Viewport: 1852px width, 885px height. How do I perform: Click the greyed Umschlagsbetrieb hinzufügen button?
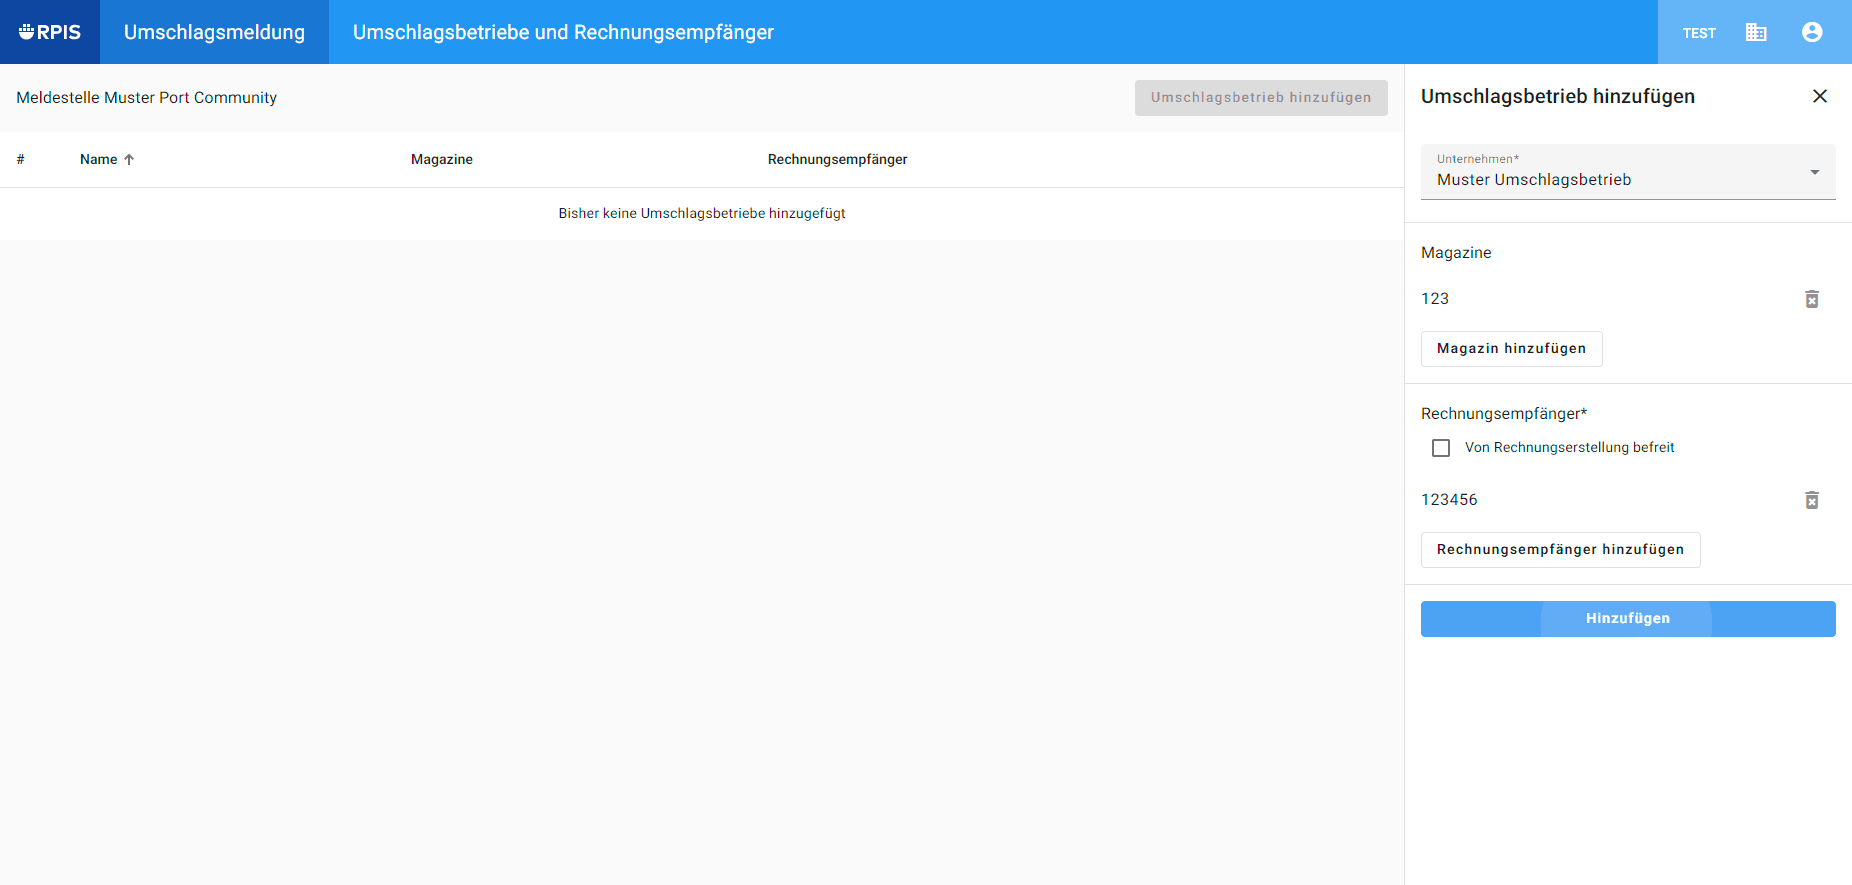1261,98
